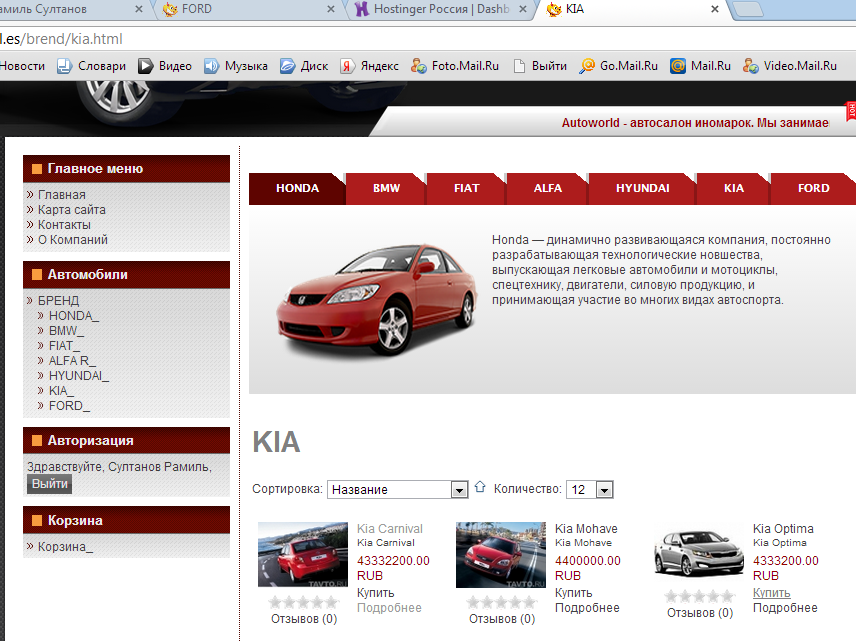The image size is (856, 641).
Task: Open the Музыка bookmark speaker icon
Action: [211, 66]
